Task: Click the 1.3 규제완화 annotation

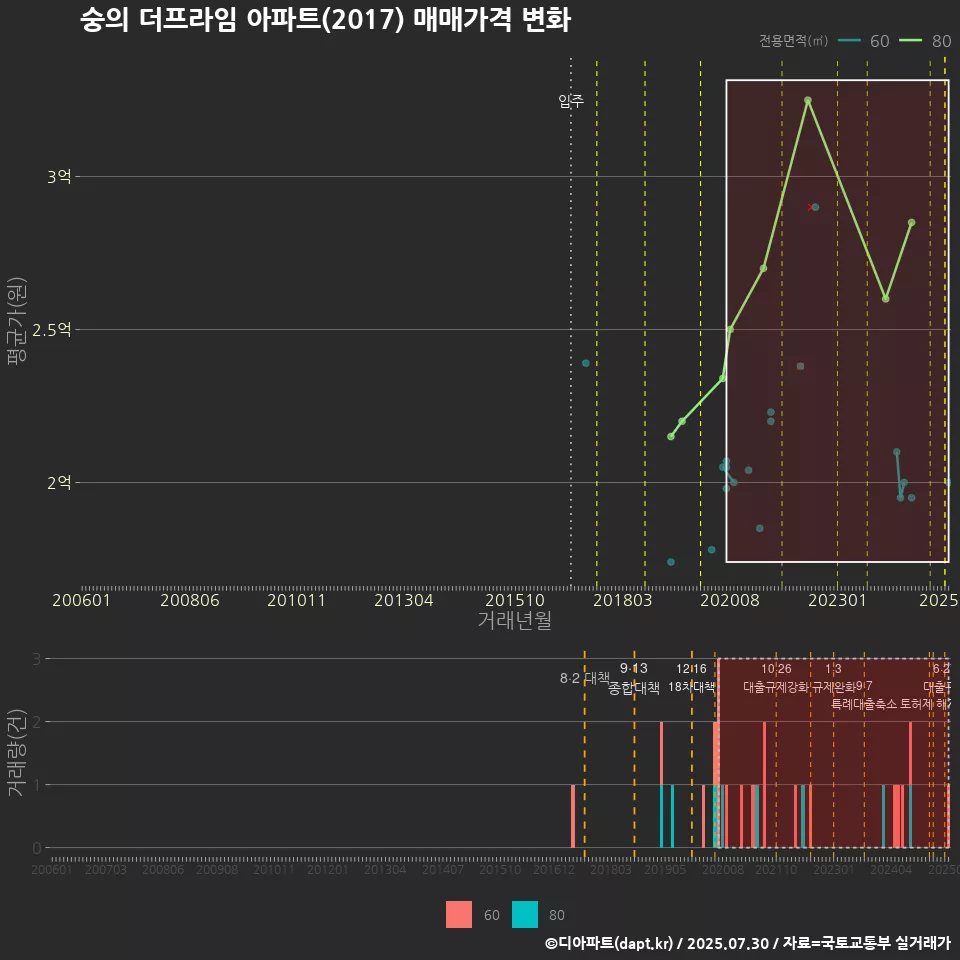Action: point(833,678)
